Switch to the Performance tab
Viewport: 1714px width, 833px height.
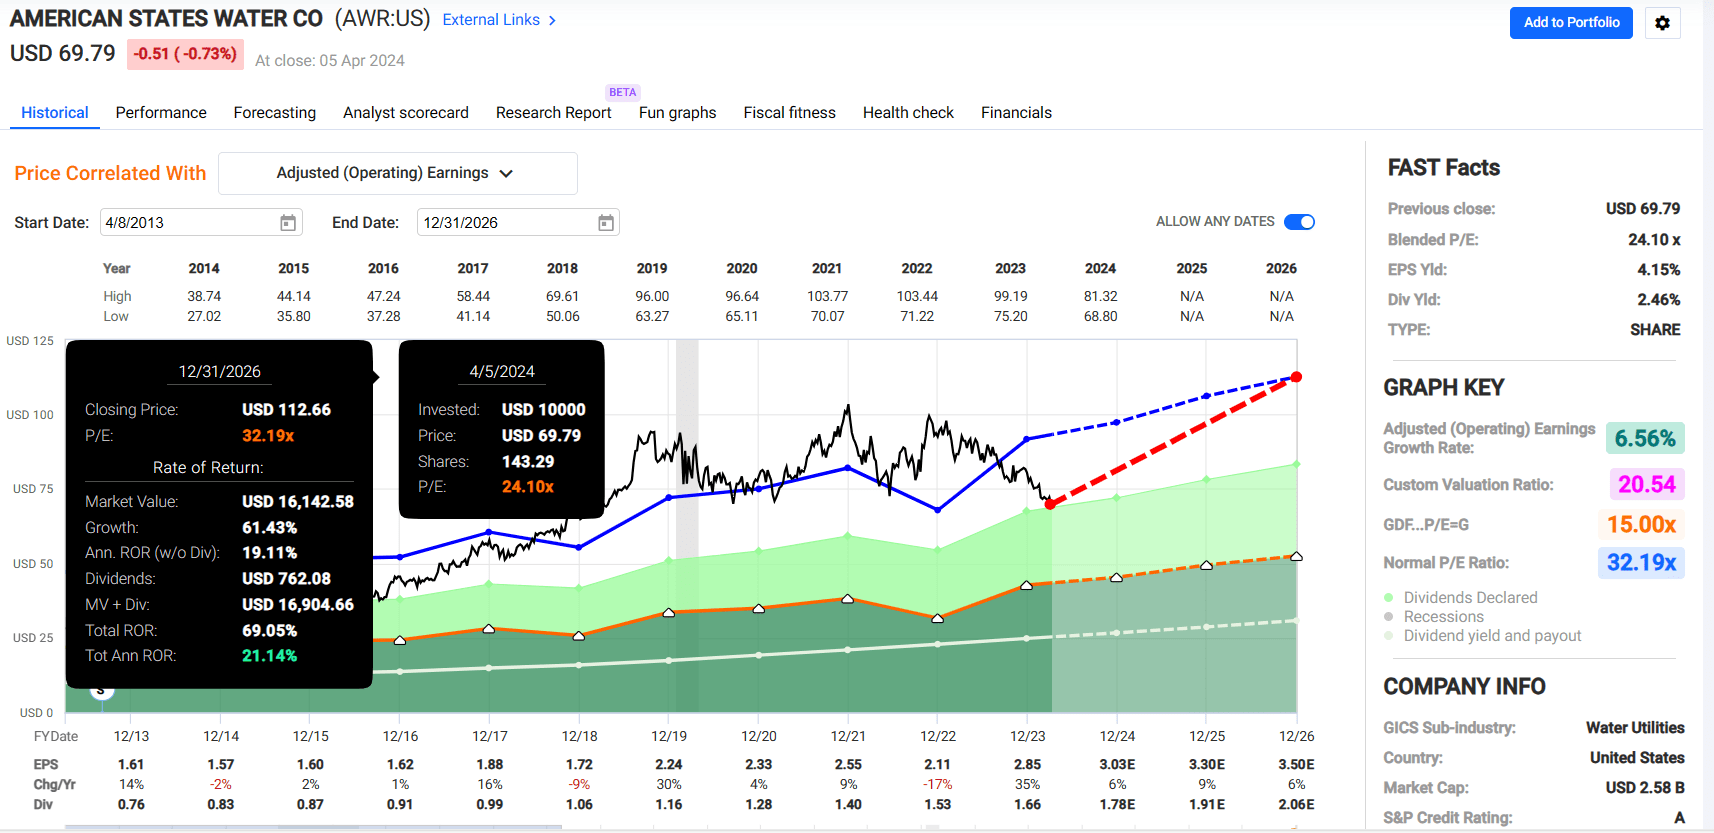coord(161,113)
